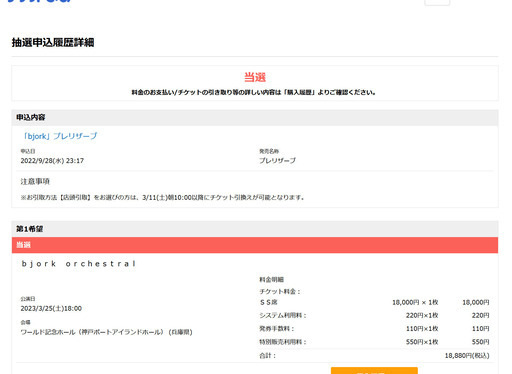This screenshot has width=512, height=374.
Task: Click the venue ワールド記念ホール text
Action: point(106,332)
